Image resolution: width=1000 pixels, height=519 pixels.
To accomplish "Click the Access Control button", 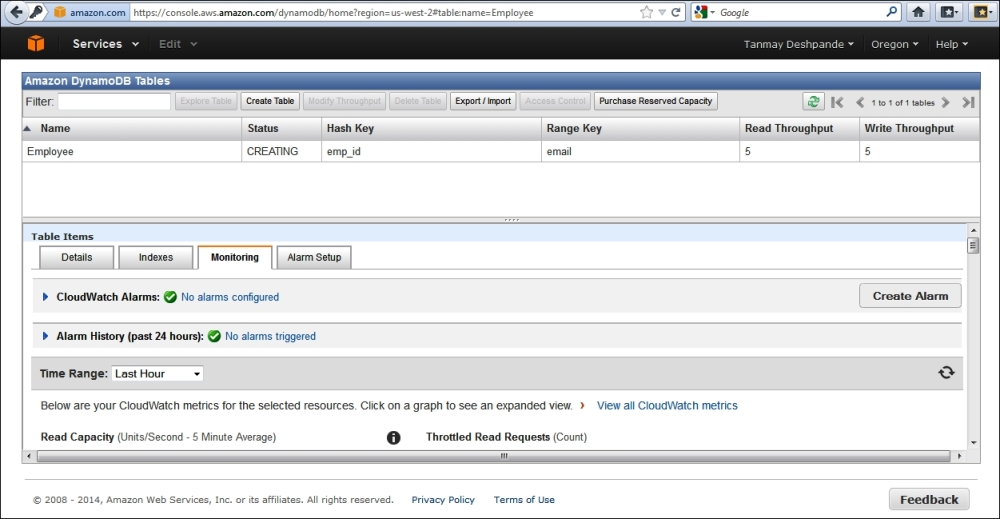I will pos(555,101).
